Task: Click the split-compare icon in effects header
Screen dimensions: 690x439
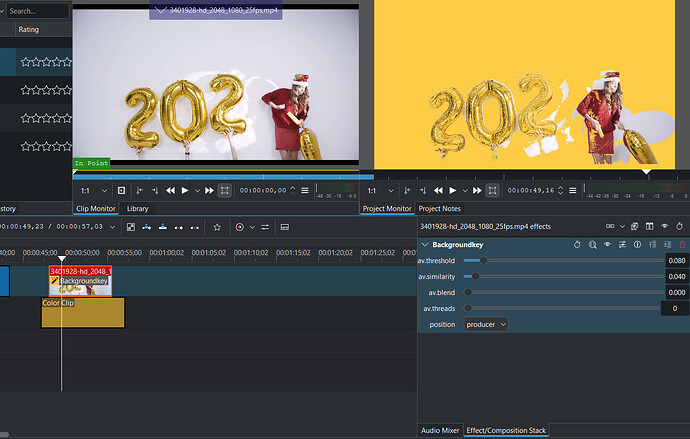Action: [x=610, y=226]
